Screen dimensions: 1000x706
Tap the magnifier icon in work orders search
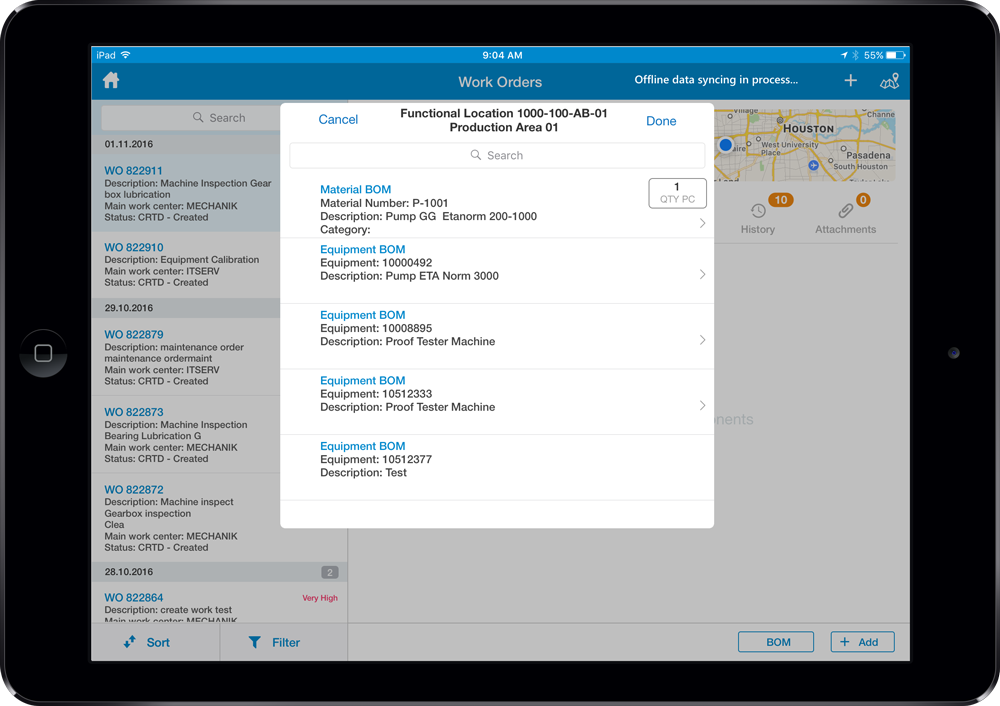(198, 117)
